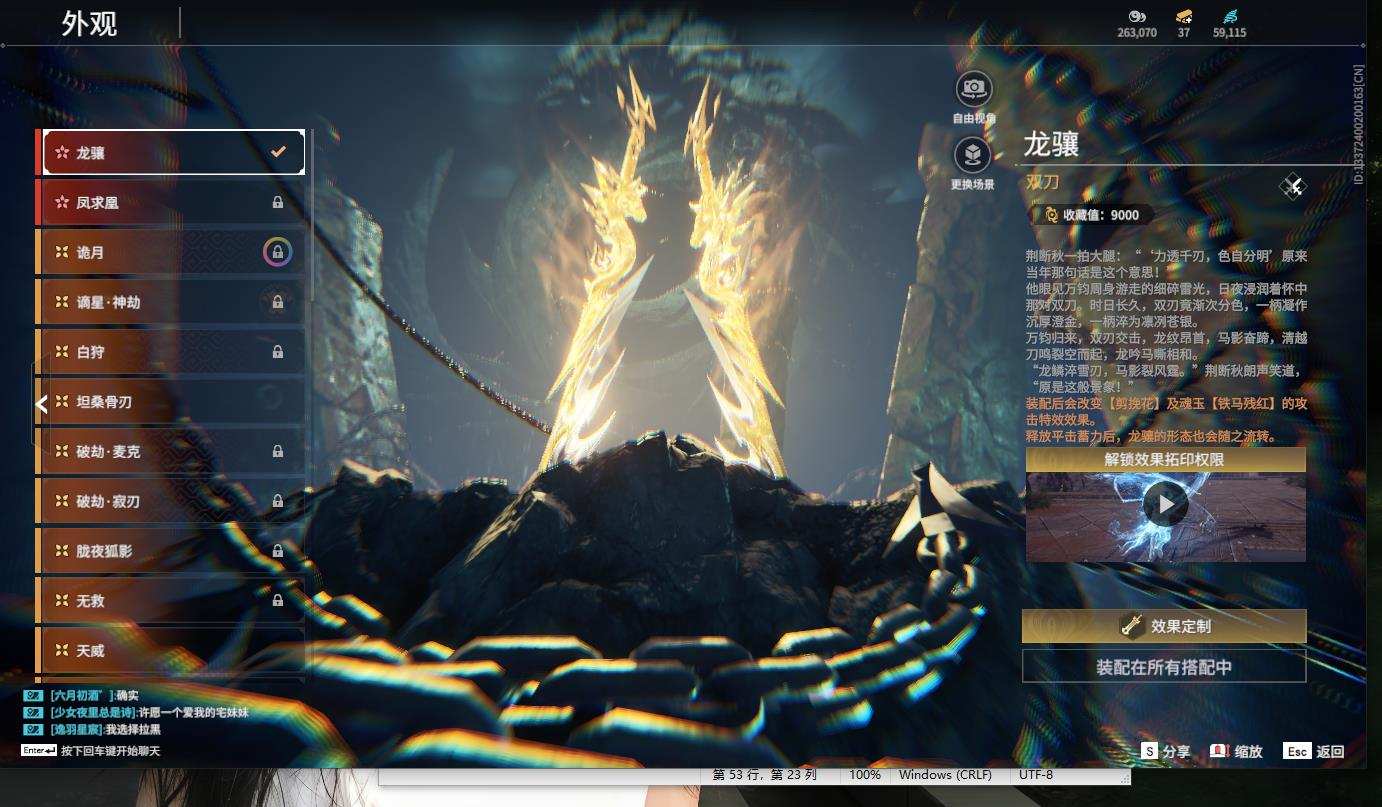Viewport: 1382px width, 807px height.
Task: Open the 自由视角 free camera icon
Action: pos(973,89)
